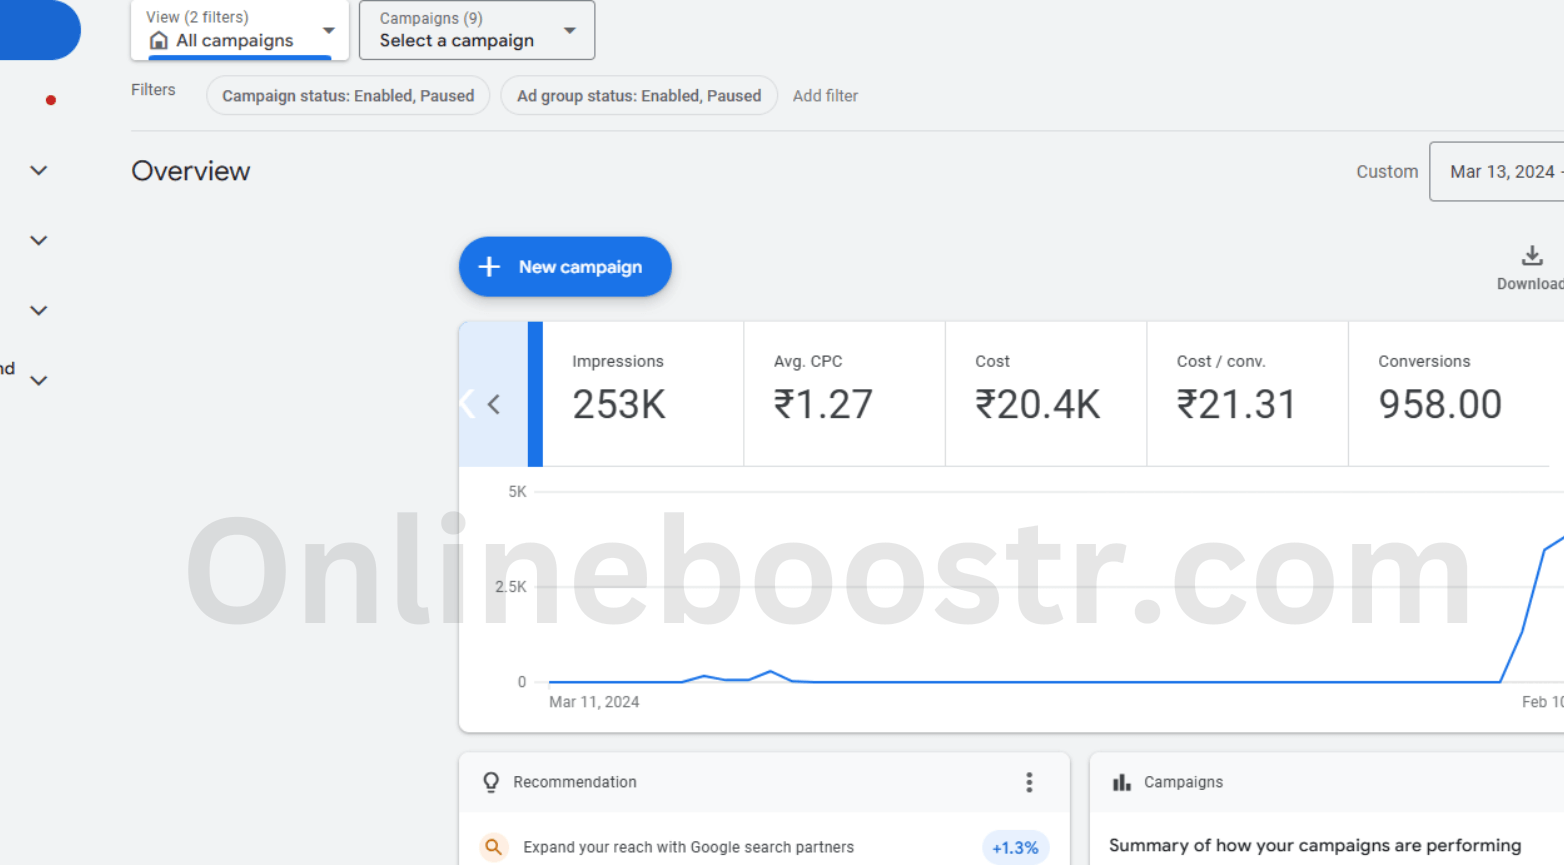Expand the top collapsed sidebar section
Viewport: 1564px width, 865px height.
(x=38, y=170)
